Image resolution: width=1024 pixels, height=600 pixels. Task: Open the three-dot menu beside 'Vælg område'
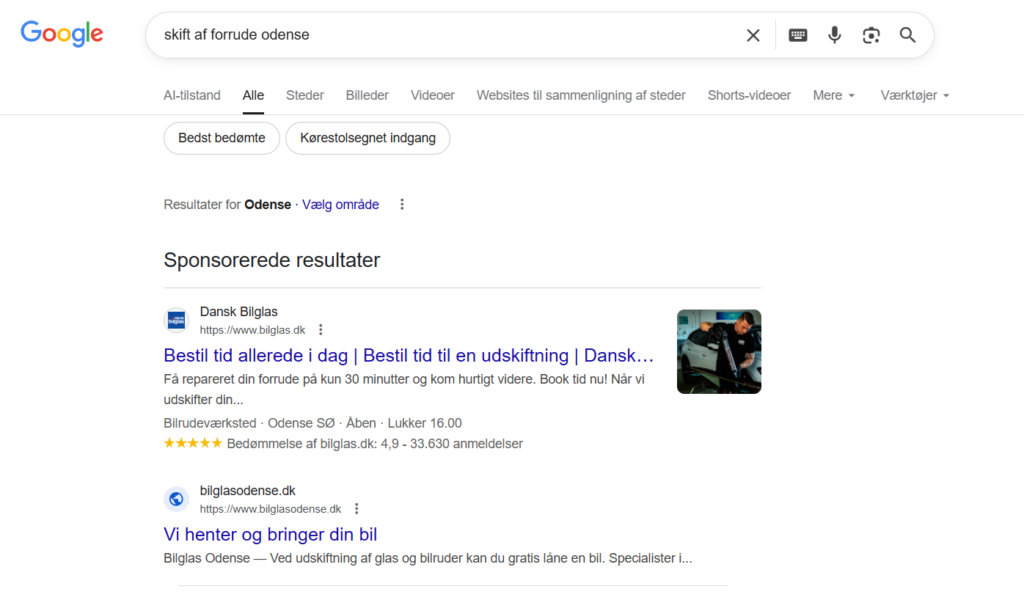point(402,204)
